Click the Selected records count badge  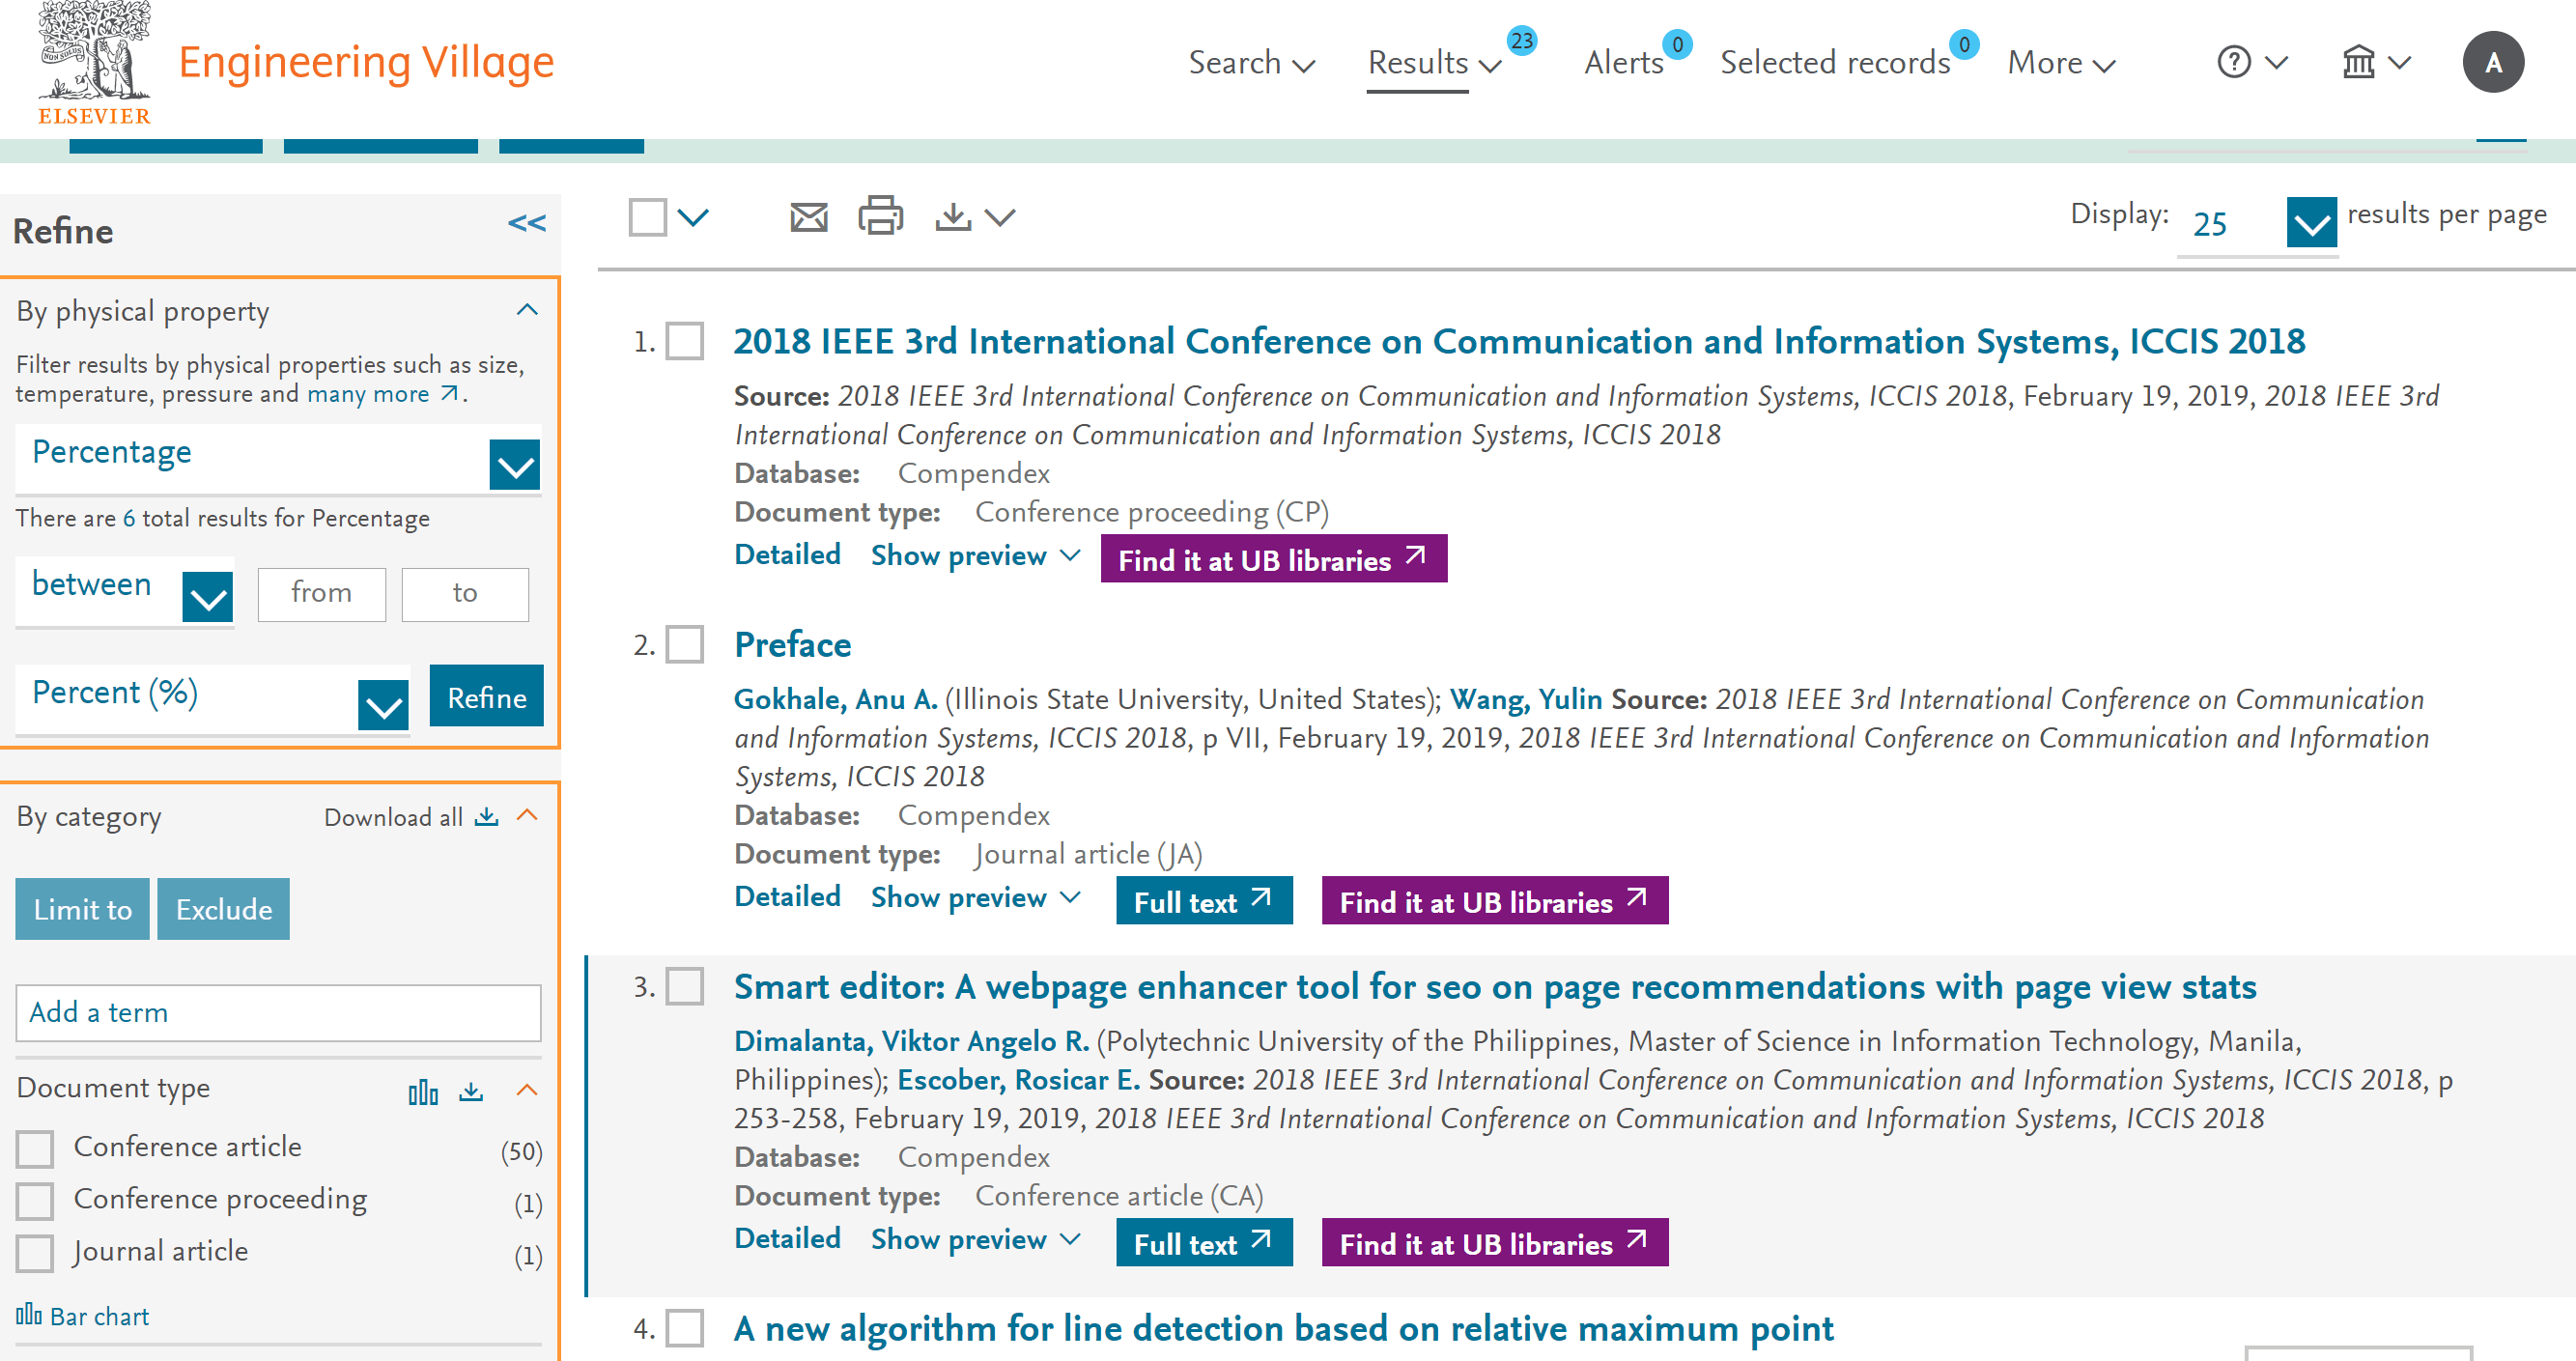1964,44
